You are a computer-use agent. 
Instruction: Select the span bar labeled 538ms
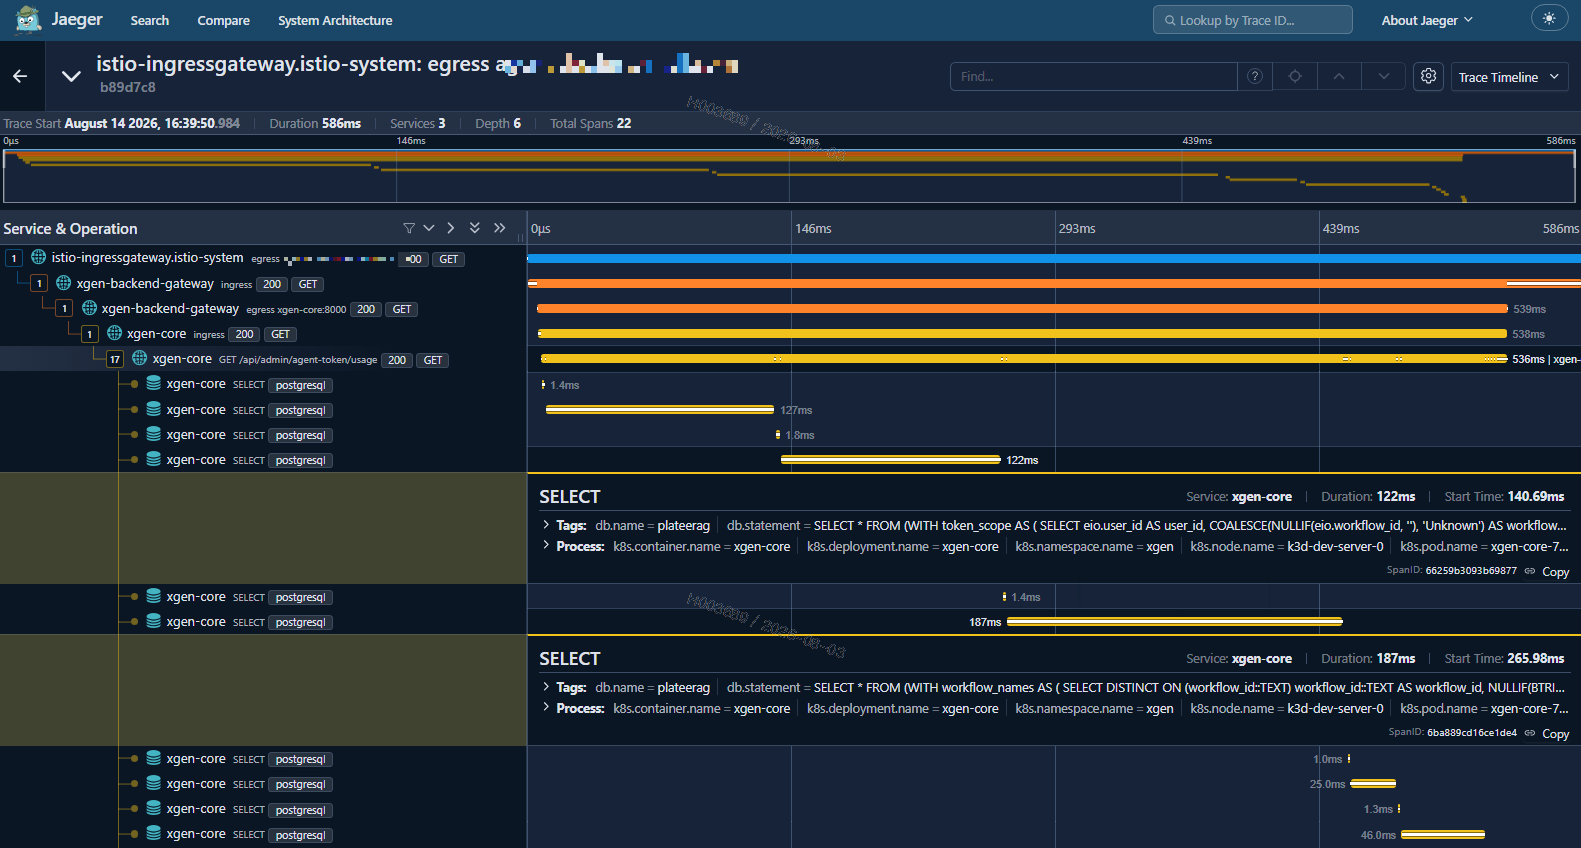[x=1022, y=334]
